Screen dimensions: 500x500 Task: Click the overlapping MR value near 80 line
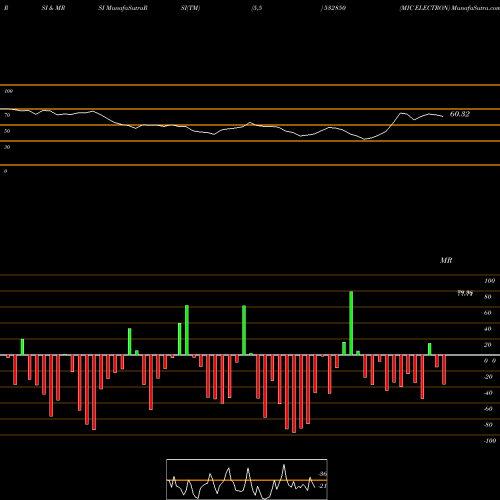465,293
